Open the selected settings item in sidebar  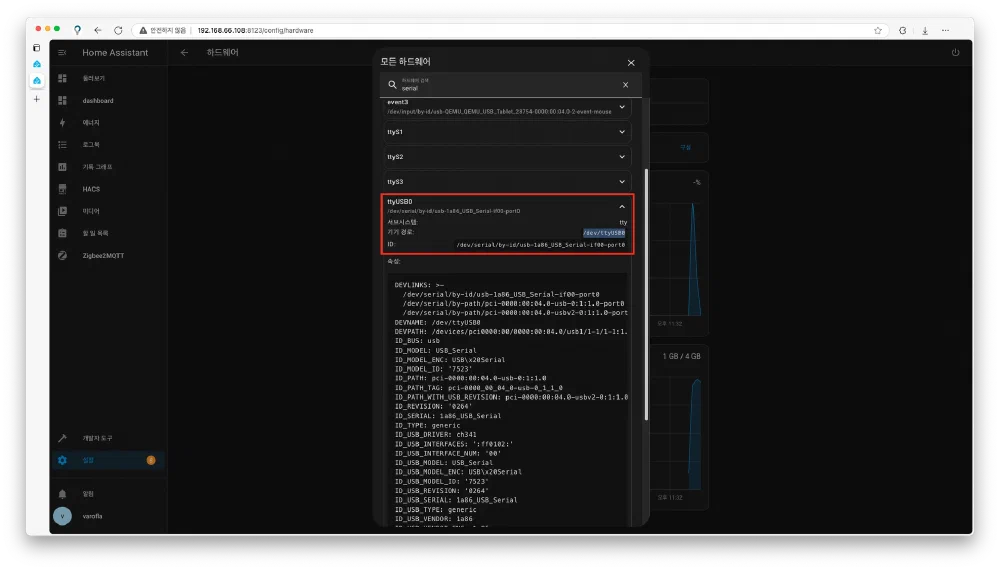coord(88,460)
